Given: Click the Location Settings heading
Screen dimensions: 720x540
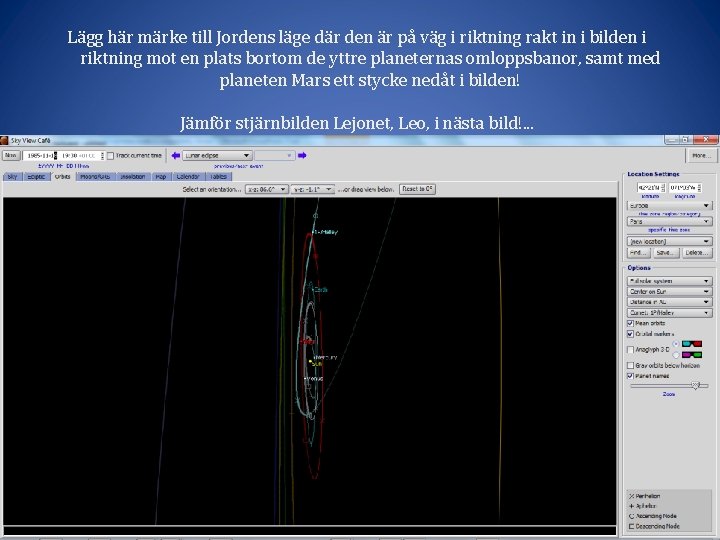Looking at the screenshot, I should coord(653,174).
